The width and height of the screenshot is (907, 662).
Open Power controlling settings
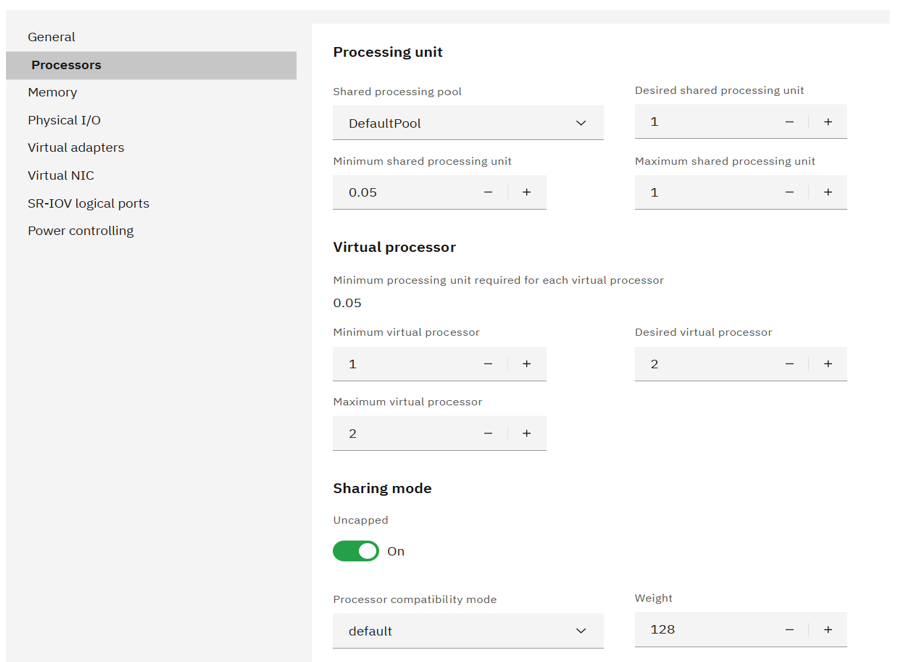coord(81,230)
